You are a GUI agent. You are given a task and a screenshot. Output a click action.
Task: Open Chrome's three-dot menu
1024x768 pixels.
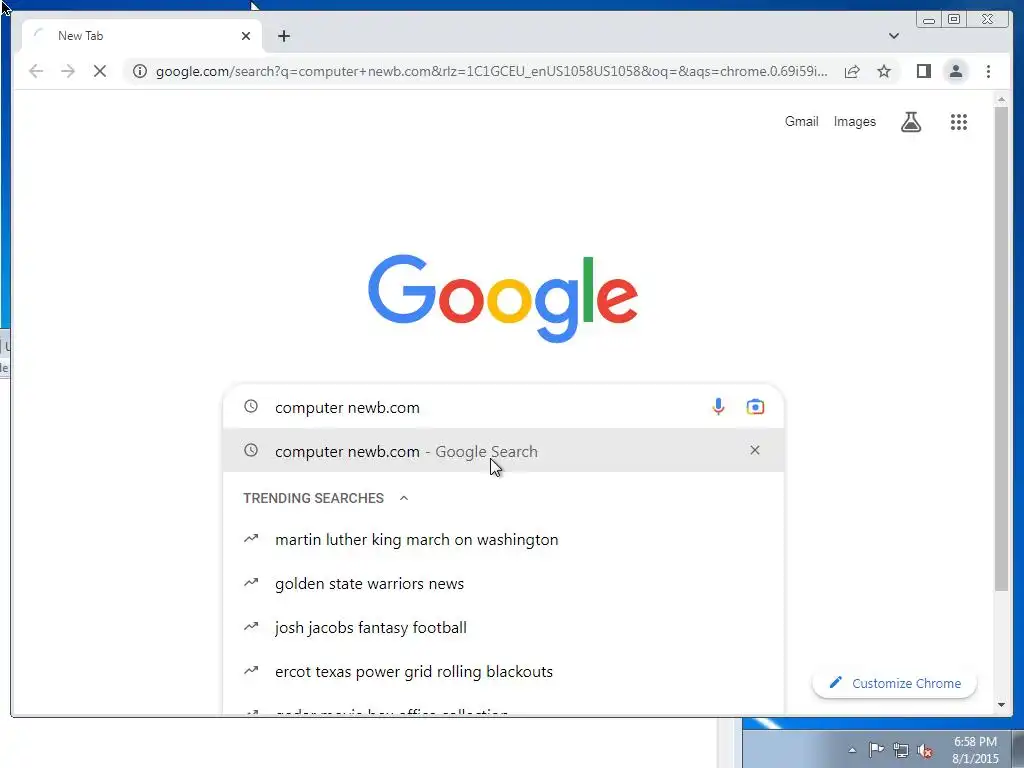click(988, 71)
